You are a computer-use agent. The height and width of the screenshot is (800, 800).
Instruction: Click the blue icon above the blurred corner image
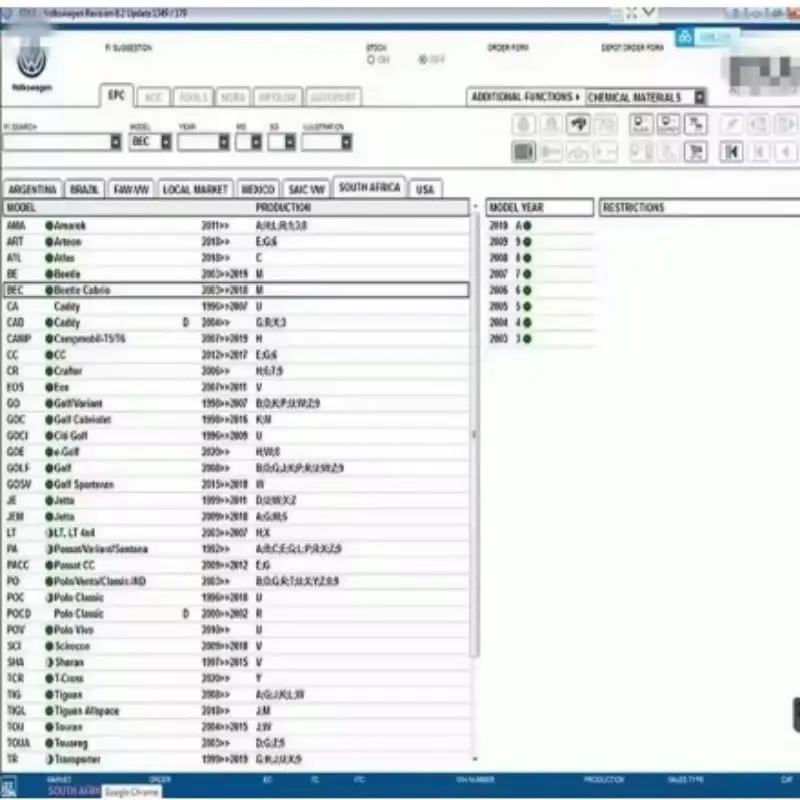click(685, 37)
